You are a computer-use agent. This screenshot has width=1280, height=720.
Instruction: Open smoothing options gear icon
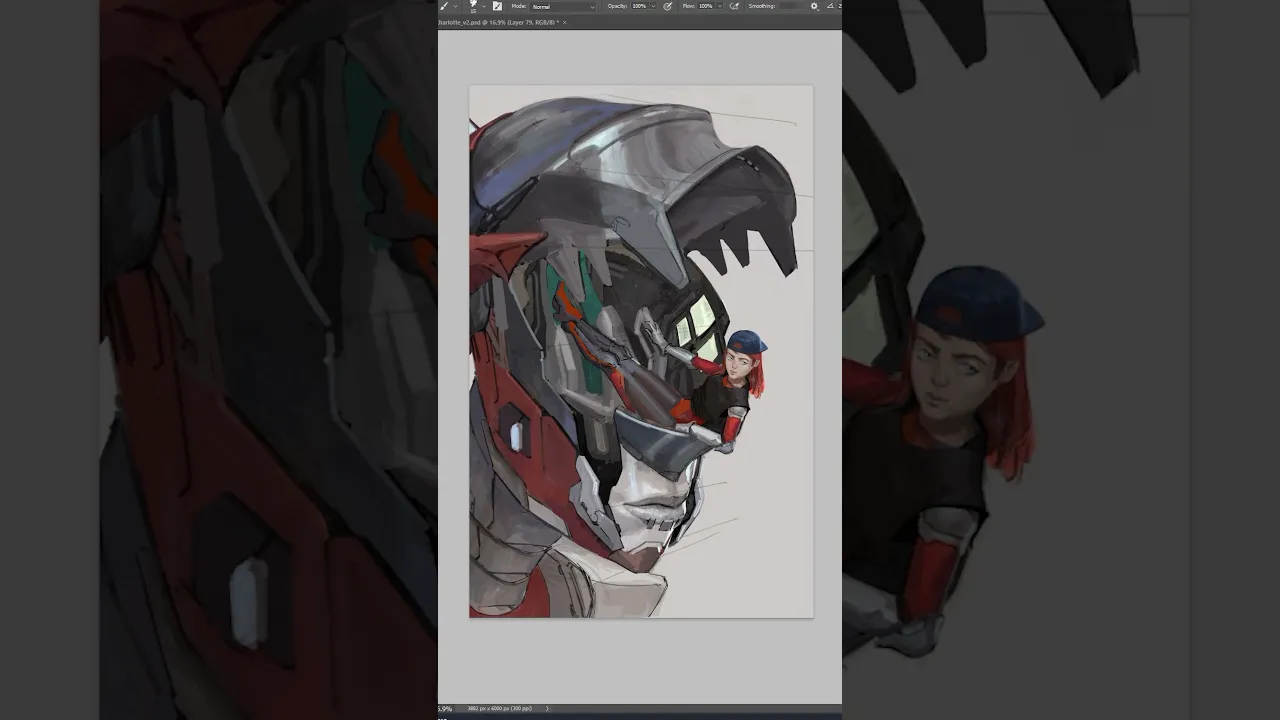coord(814,6)
